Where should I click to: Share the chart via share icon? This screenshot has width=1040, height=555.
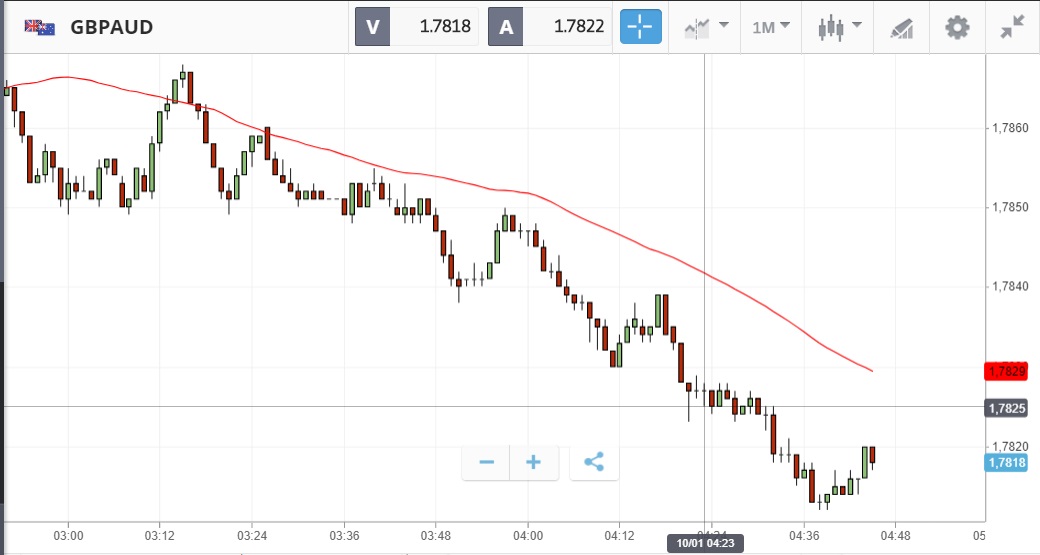click(x=594, y=462)
